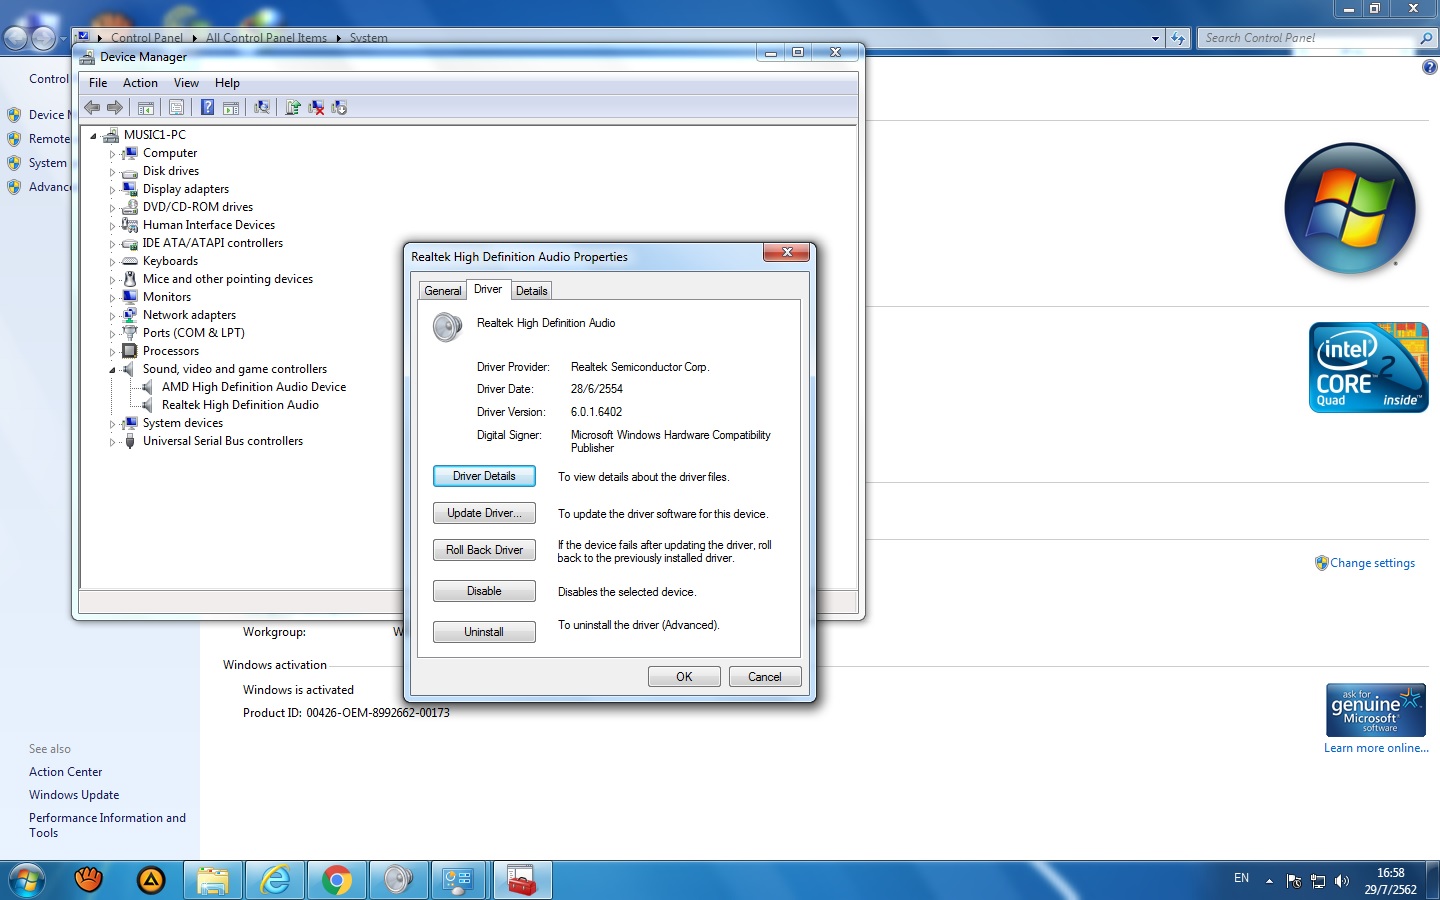The height and width of the screenshot is (900, 1440).
Task: Open Performance Information and Tools link
Action: [x=108, y=825]
